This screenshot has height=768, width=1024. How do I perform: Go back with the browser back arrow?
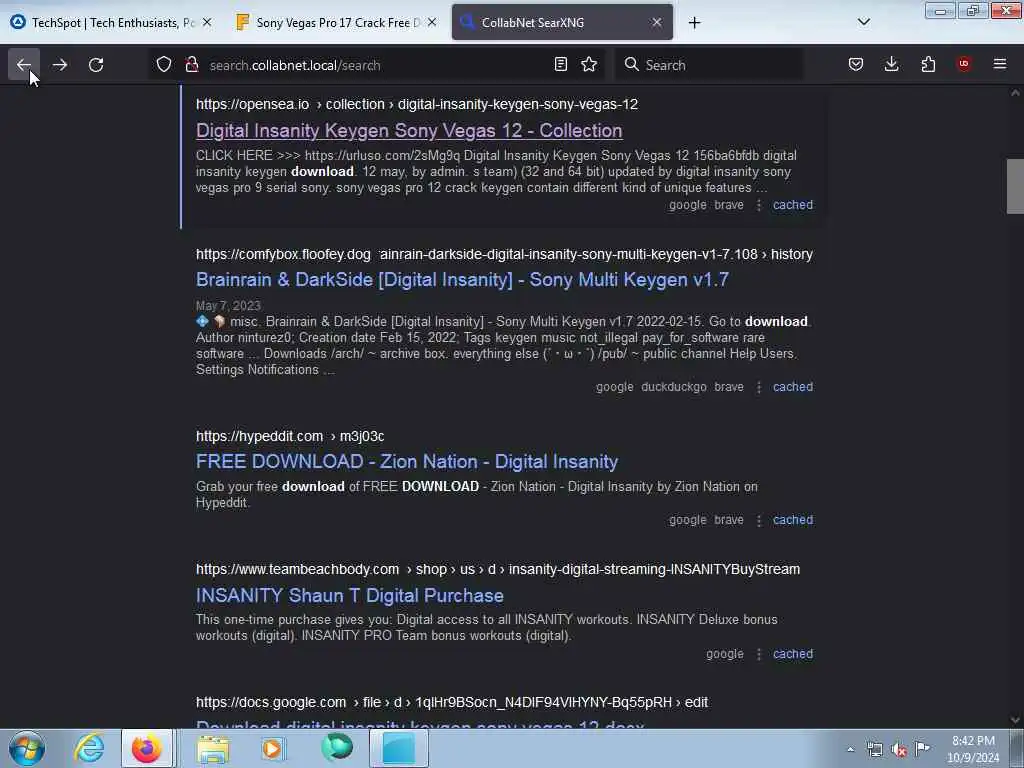coord(24,65)
